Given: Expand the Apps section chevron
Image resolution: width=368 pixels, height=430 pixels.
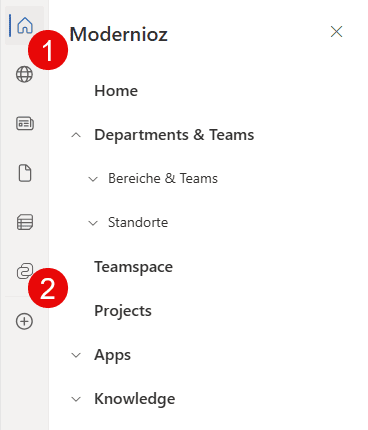Looking at the screenshot, I should pos(76,355).
